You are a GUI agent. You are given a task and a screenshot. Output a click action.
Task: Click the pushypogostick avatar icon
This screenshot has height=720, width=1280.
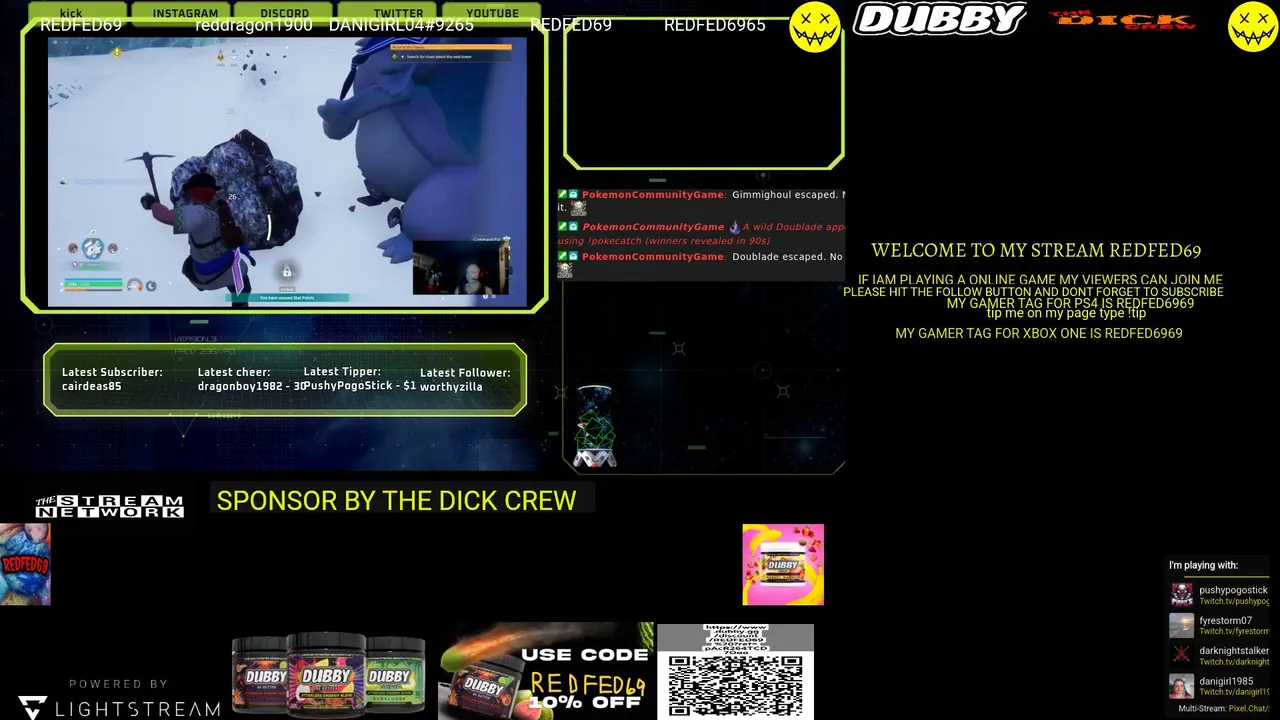click(1182, 595)
